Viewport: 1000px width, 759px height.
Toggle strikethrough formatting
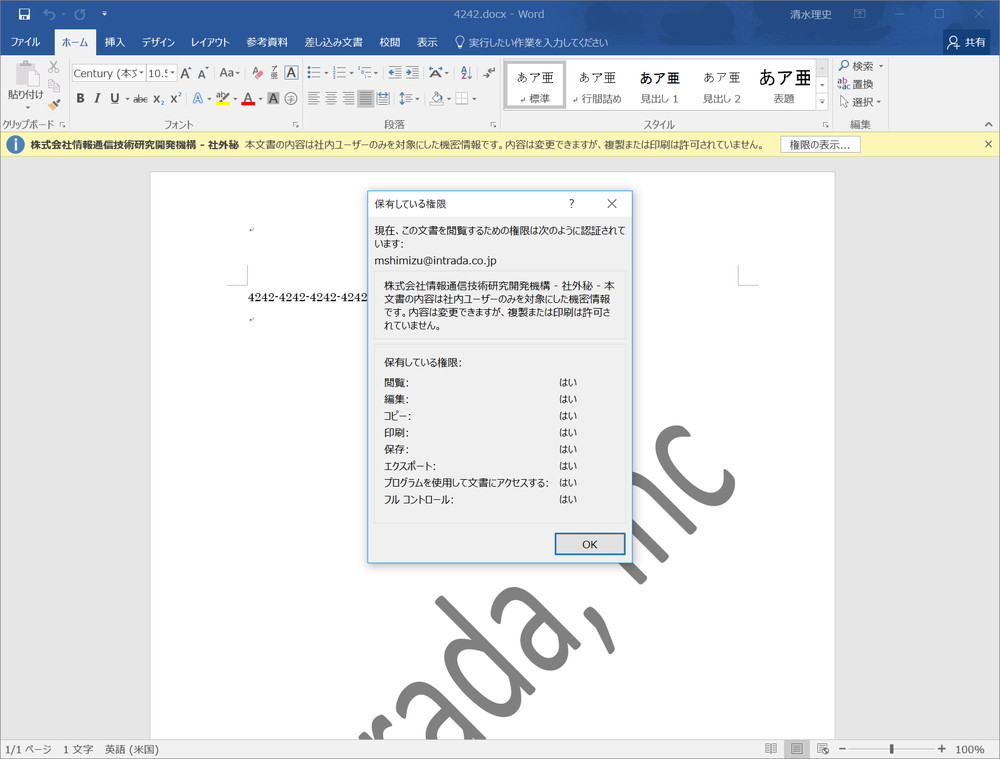(x=140, y=98)
